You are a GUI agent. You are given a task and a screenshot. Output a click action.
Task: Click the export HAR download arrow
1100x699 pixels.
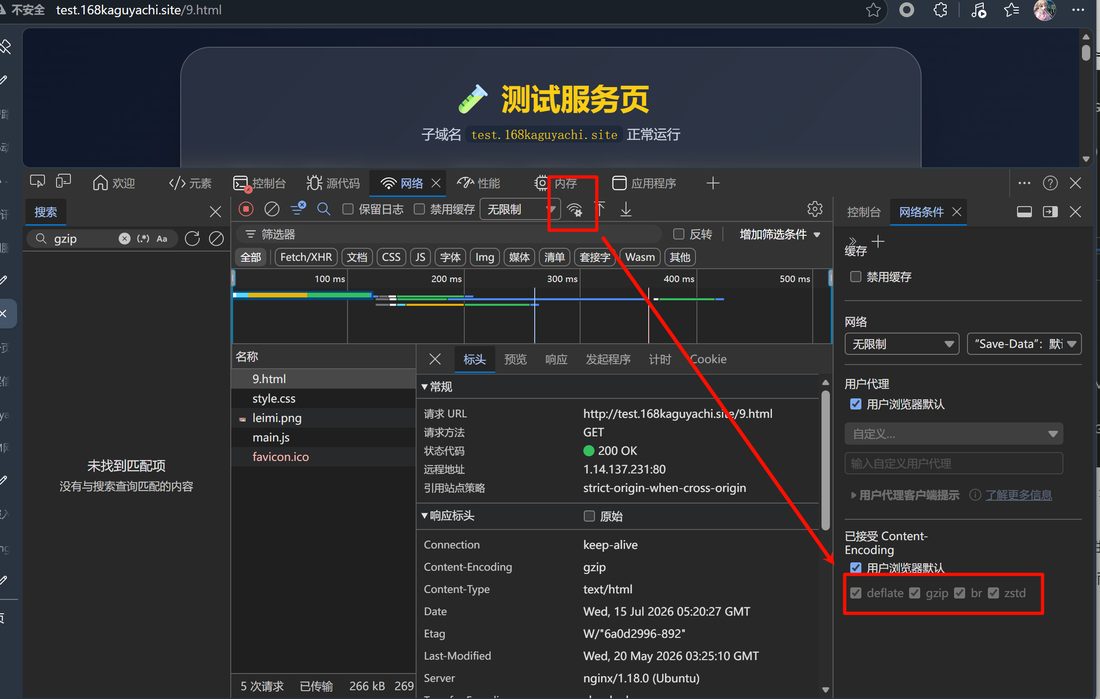click(626, 209)
